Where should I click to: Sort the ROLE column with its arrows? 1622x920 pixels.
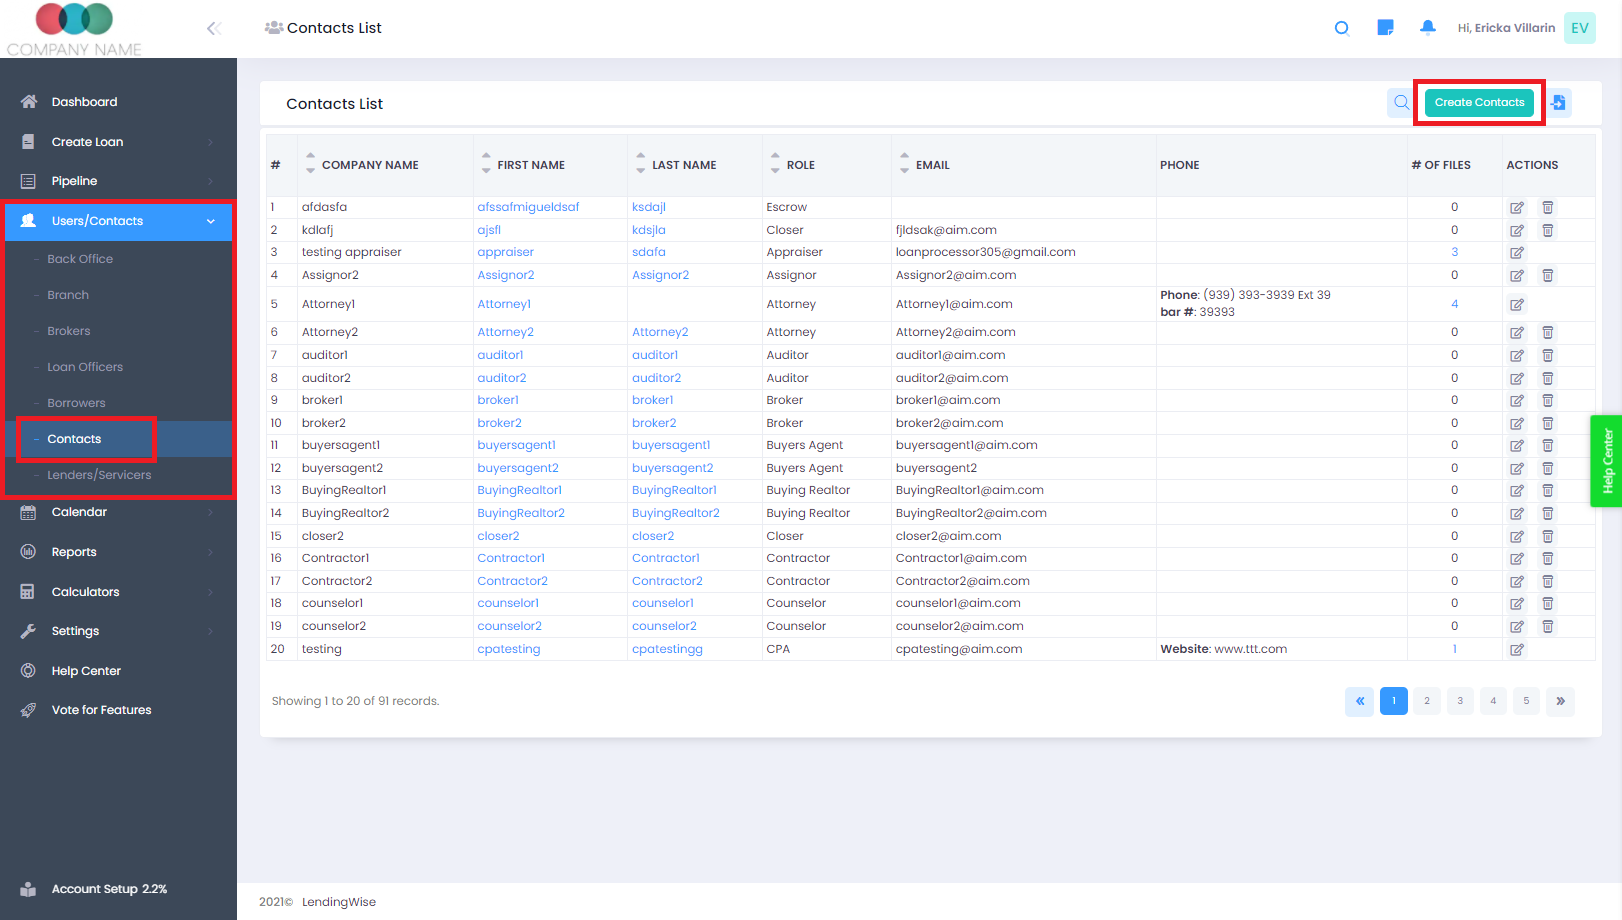point(775,164)
